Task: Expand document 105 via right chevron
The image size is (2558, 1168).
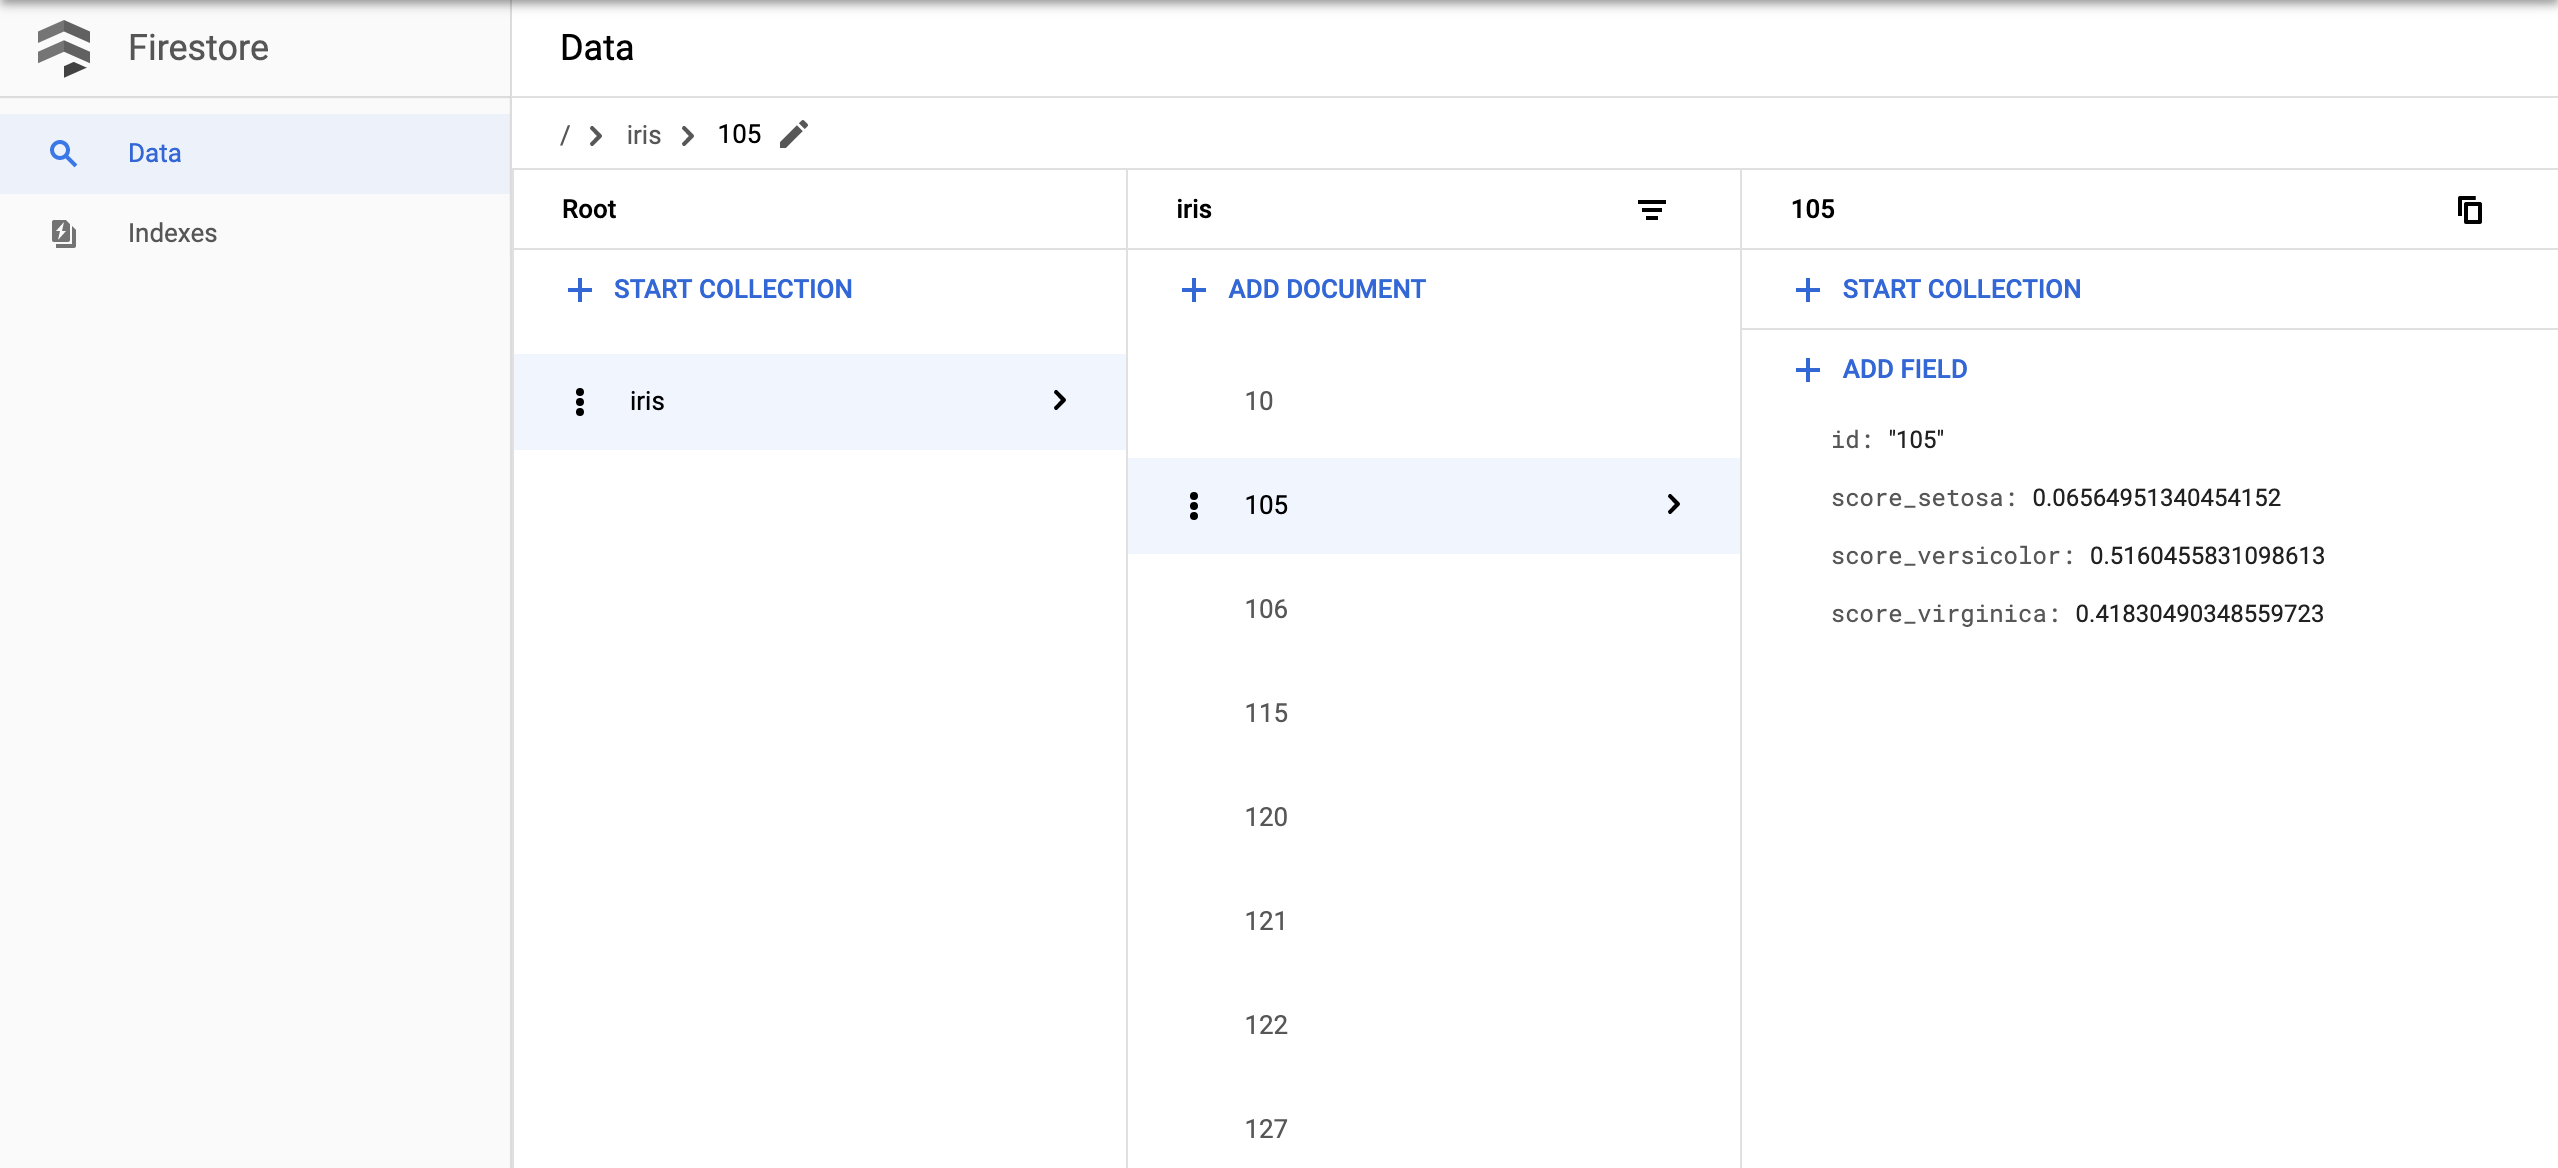Action: tap(1674, 505)
